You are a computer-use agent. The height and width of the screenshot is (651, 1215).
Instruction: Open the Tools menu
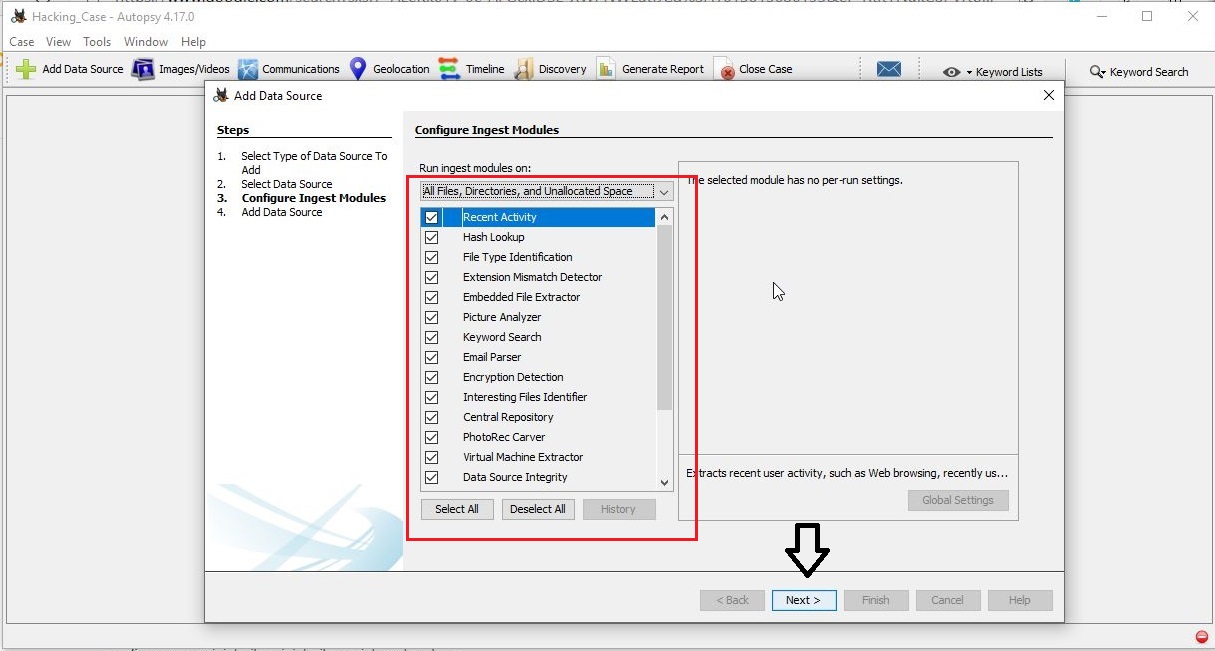[x=97, y=42]
